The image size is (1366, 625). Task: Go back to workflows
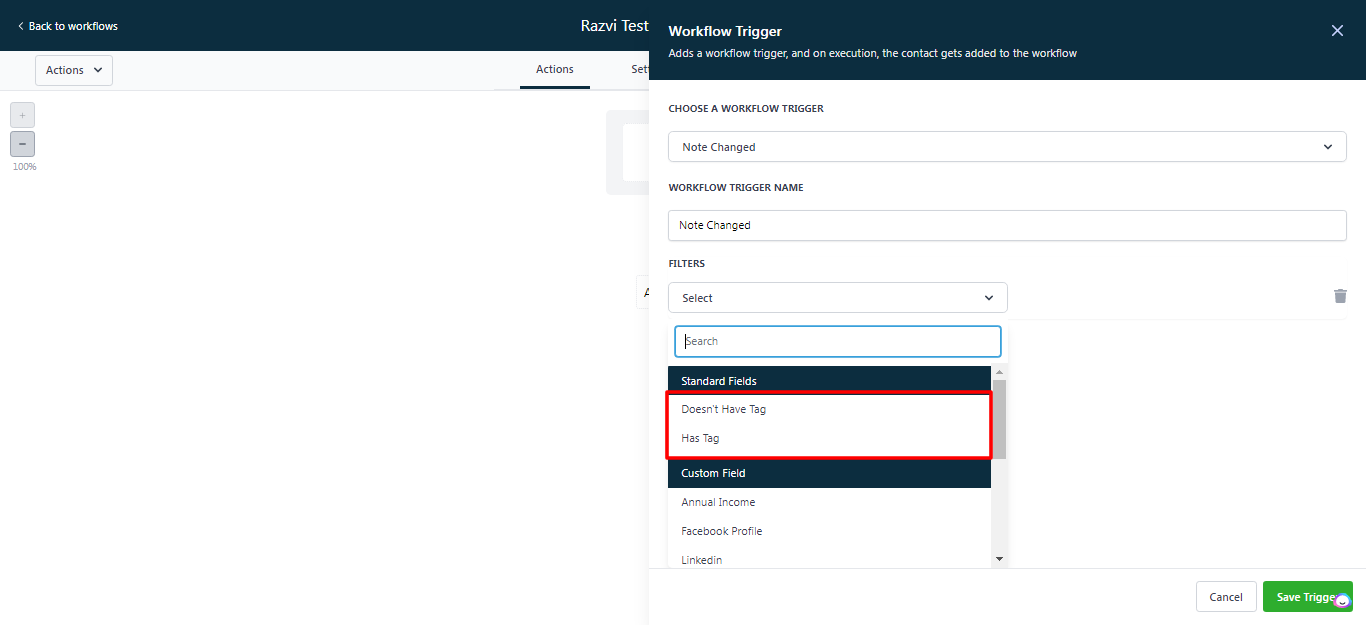(x=67, y=26)
